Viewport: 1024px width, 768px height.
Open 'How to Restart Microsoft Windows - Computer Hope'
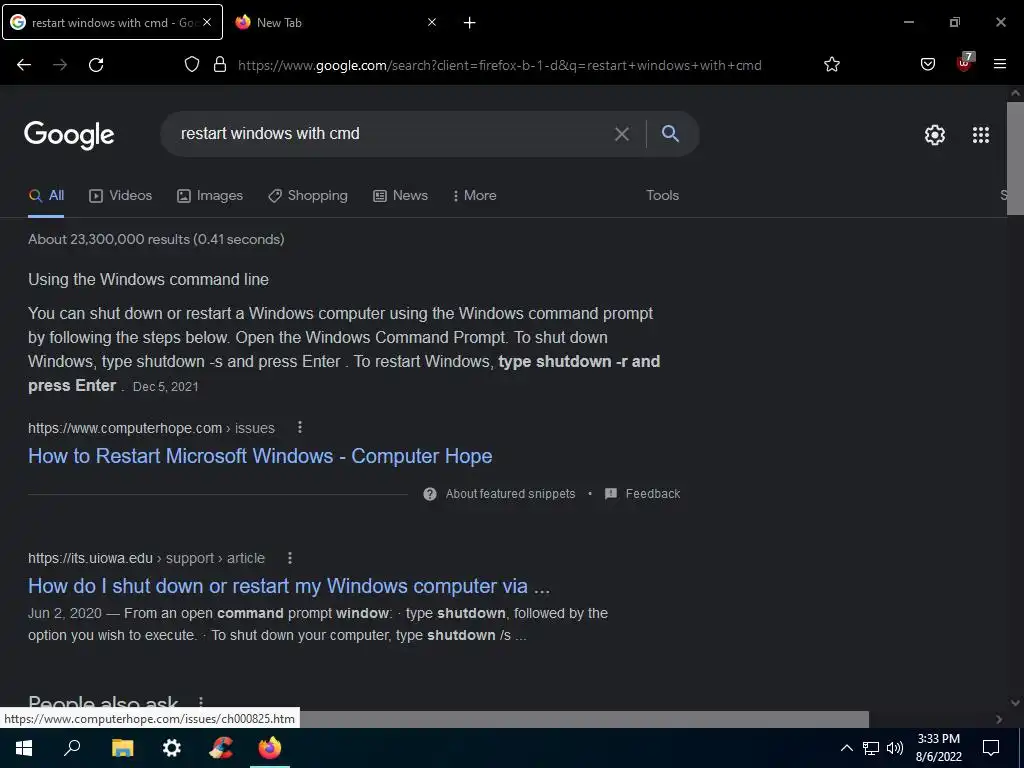[x=260, y=456]
